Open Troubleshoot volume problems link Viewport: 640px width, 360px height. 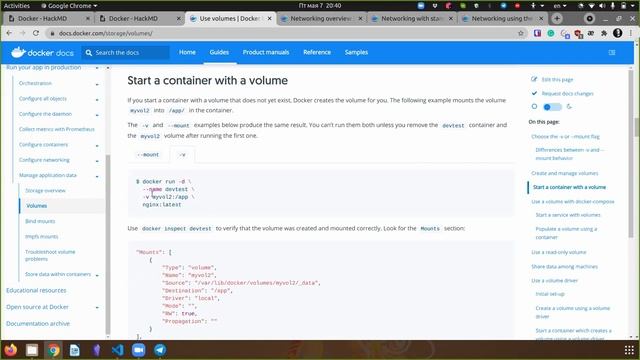coord(50,256)
